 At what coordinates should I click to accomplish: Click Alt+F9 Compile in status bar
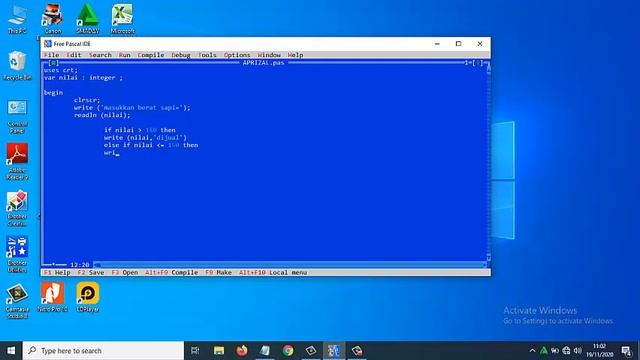pos(171,272)
